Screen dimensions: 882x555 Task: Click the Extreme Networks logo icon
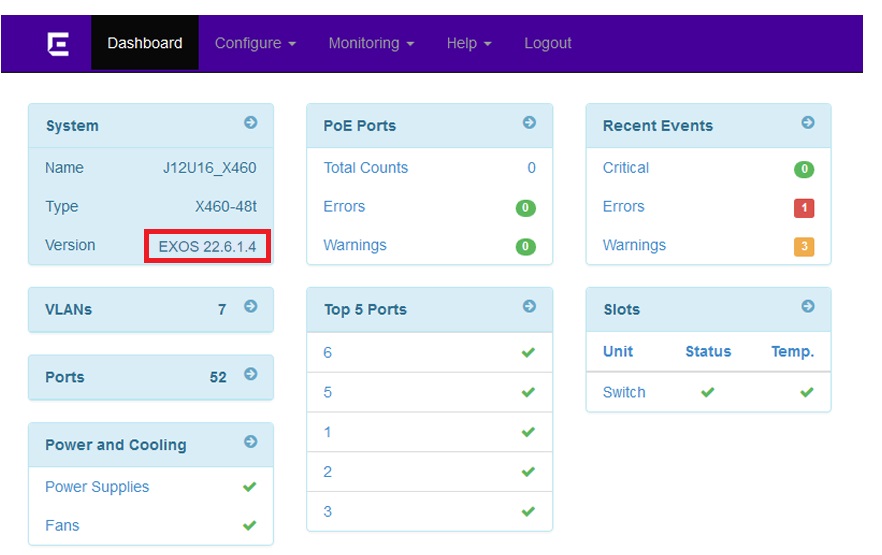click(58, 44)
